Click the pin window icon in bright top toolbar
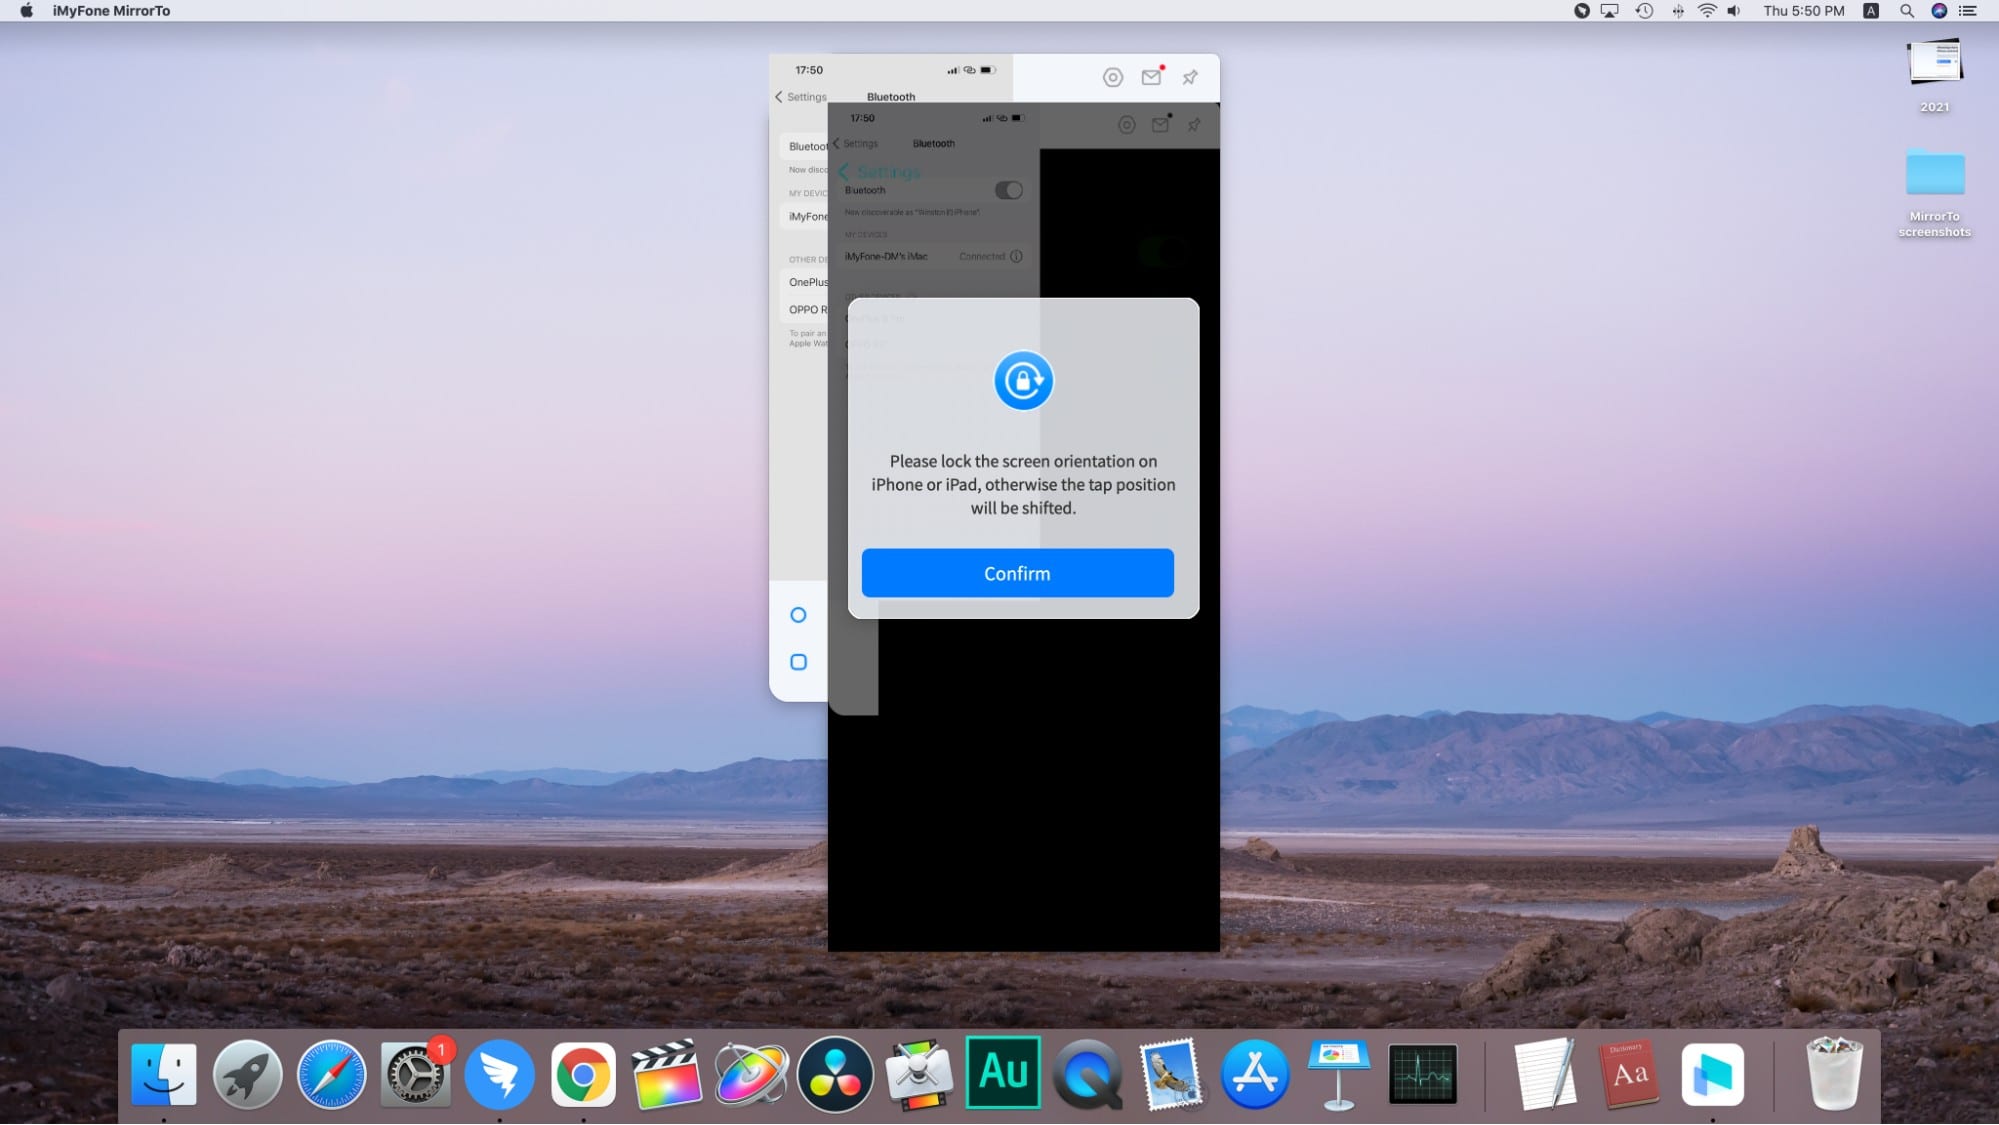The width and height of the screenshot is (1999, 1125). coord(1190,77)
